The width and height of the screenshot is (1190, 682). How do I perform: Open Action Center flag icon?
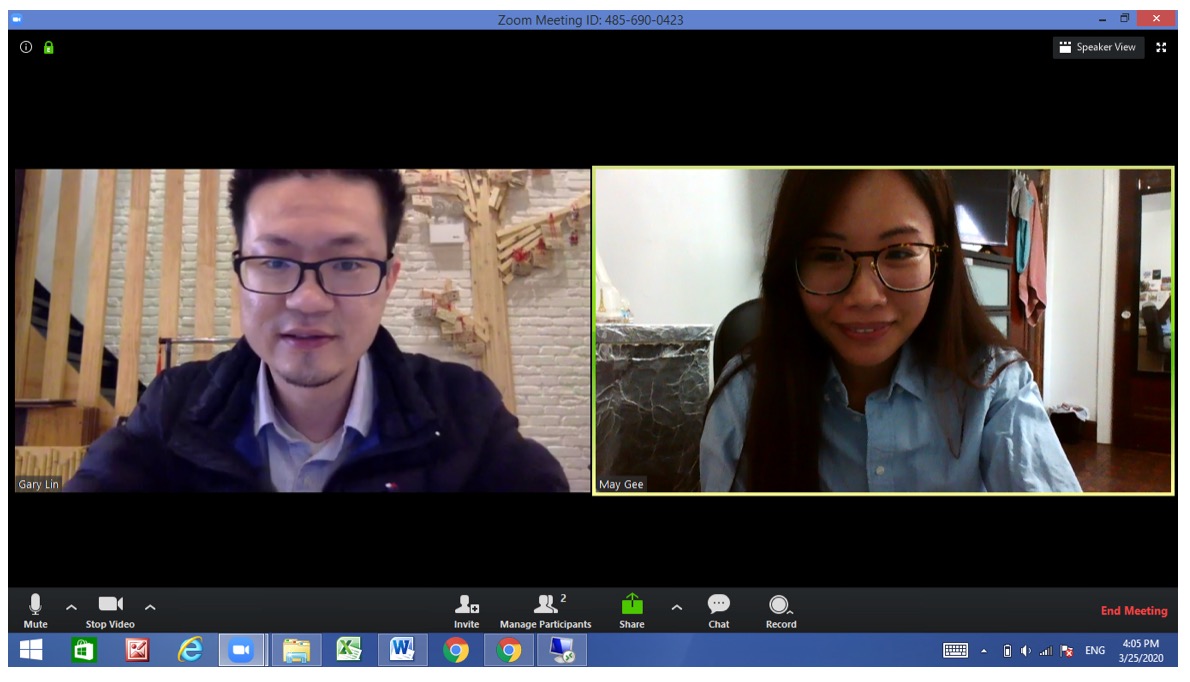click(x=1067, y=651)
